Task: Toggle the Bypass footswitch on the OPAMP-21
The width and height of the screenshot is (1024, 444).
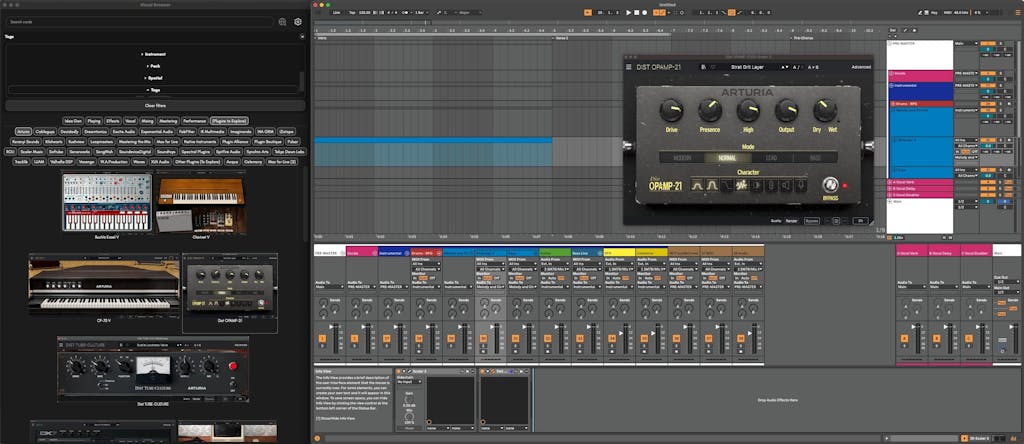Action: 830,184
